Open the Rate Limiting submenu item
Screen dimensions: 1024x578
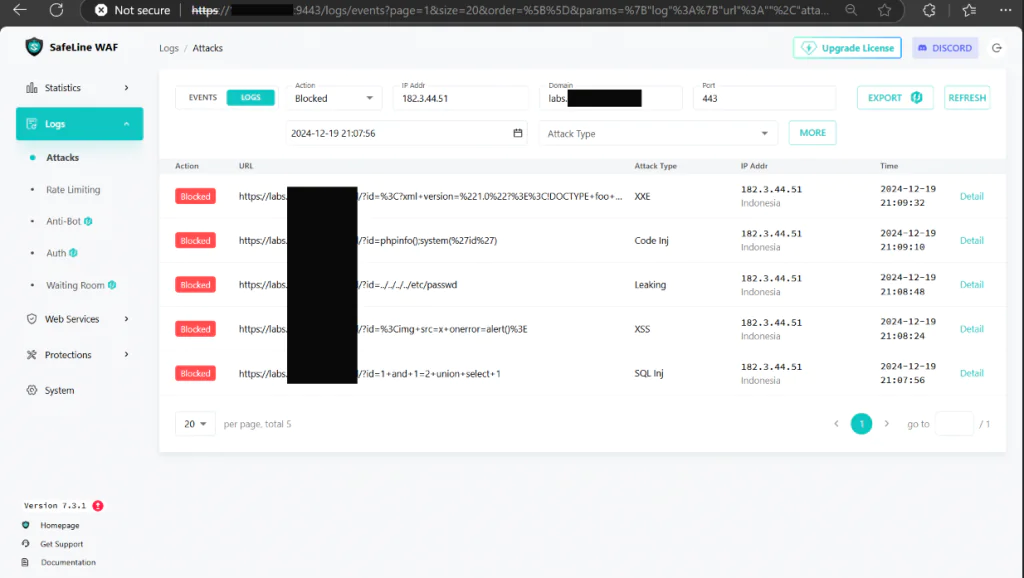73,189
